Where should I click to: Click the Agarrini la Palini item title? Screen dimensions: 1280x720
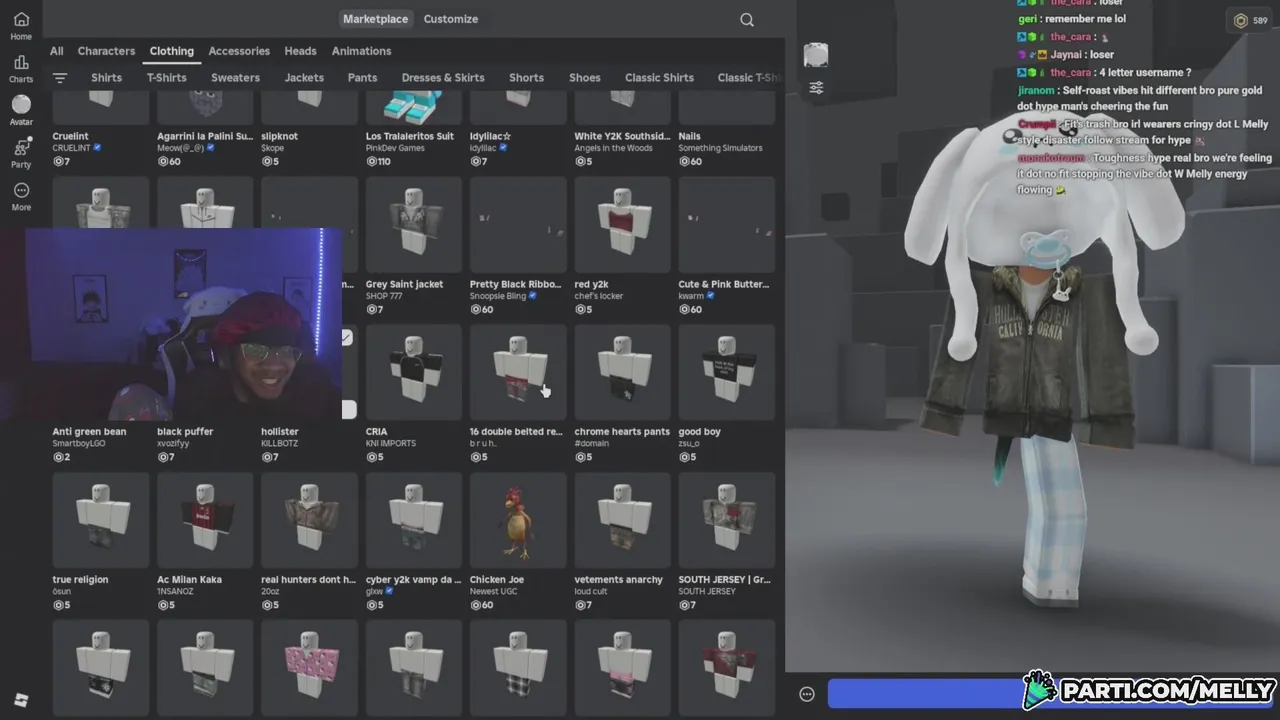205,136
